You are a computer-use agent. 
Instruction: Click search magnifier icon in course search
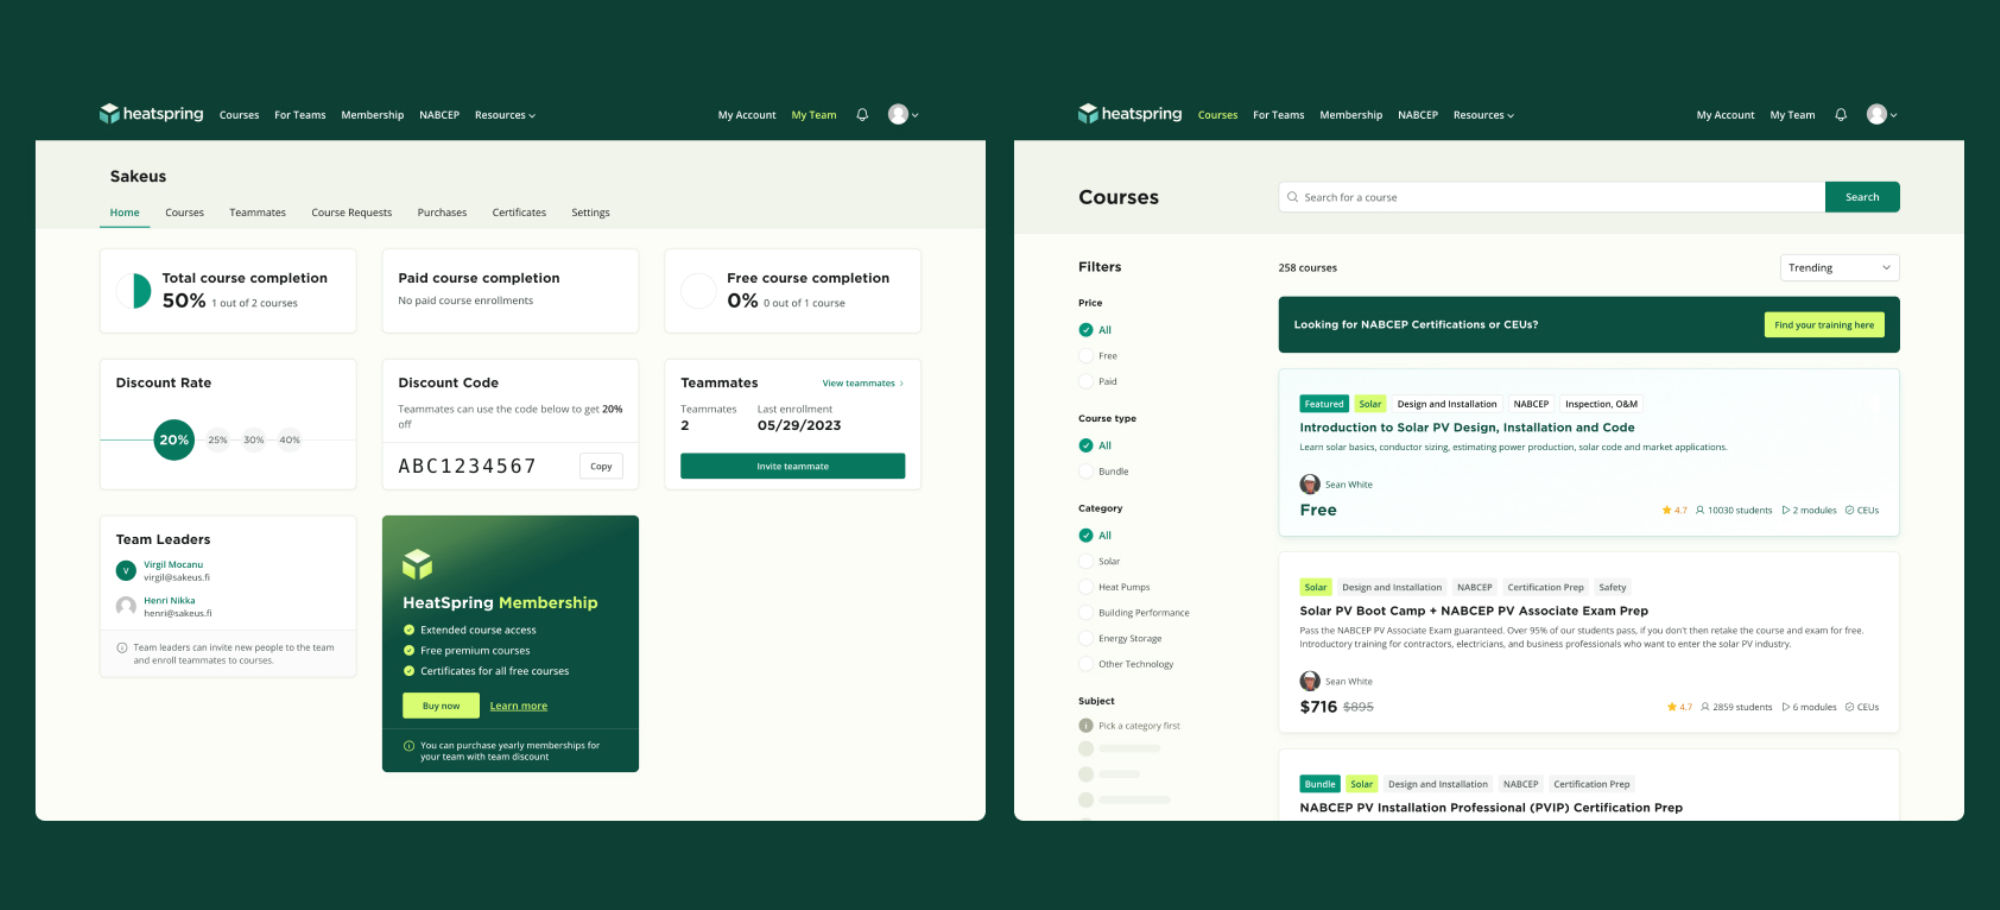1293,197
